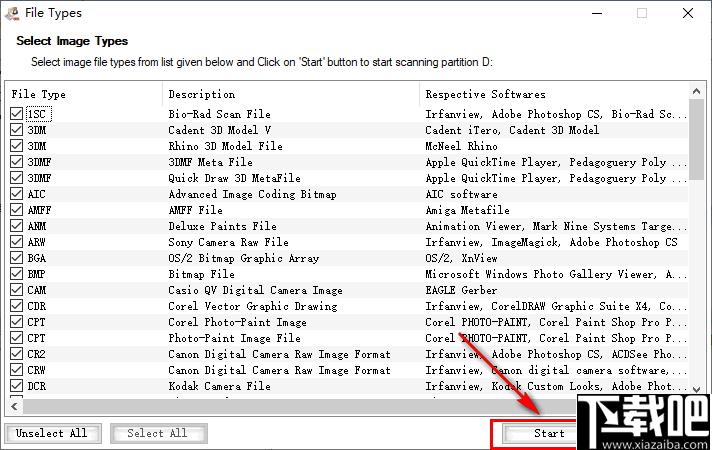Click the 'McNeel Rhino' software cell
The width and height of the screenshot is (712, 450).
tap(461, 146)
